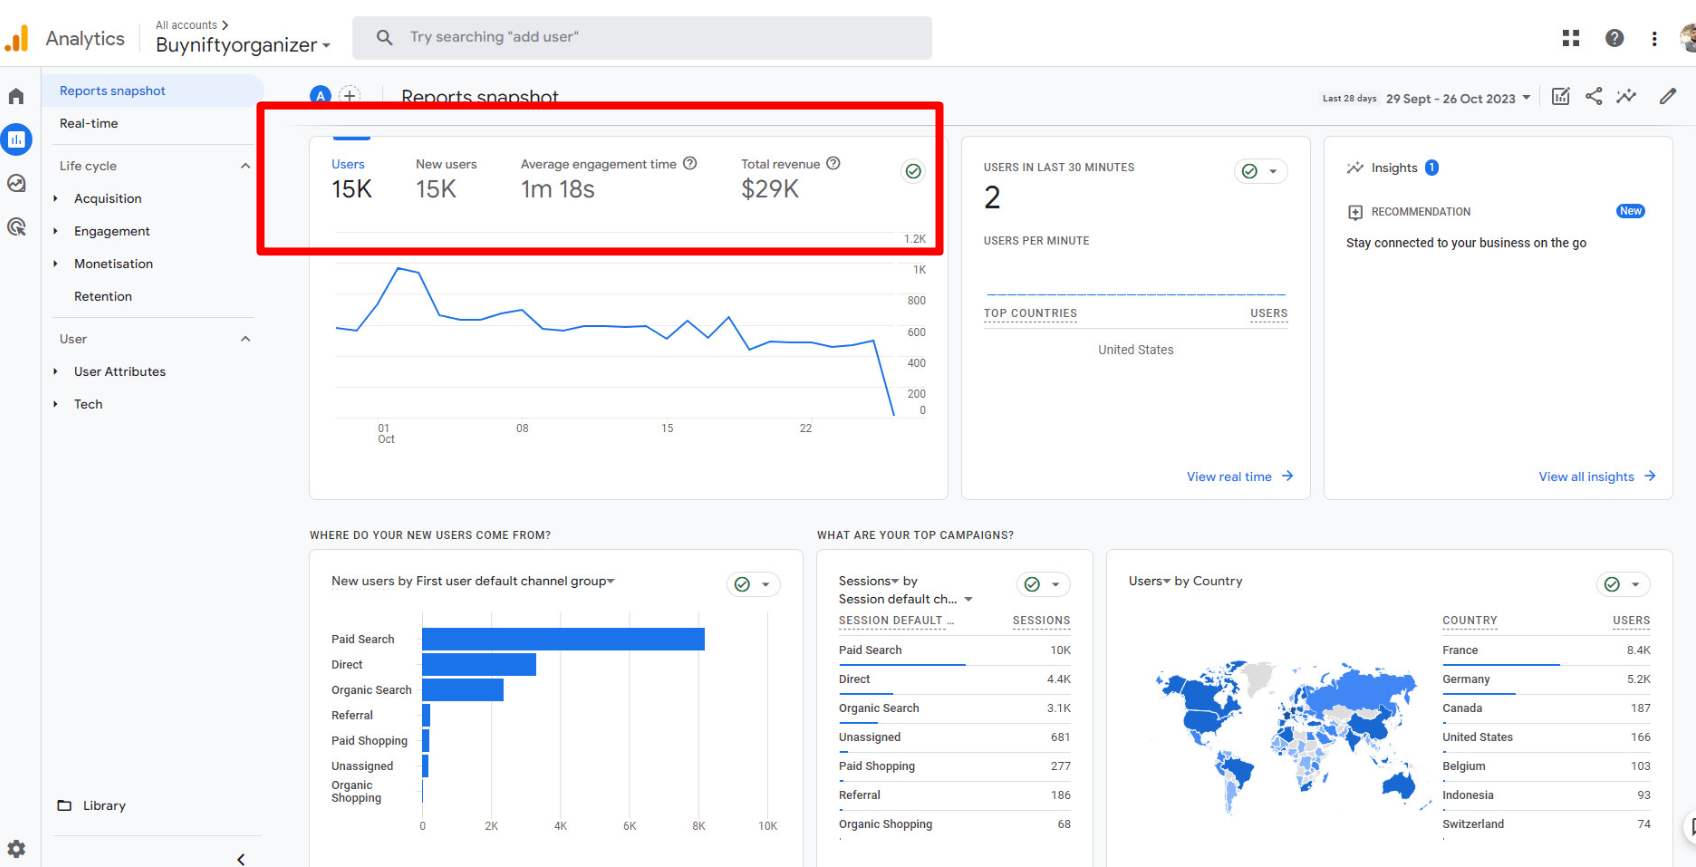Open the Google apps grid icon
This screenshot has width=1696, height=867.
1571,38
